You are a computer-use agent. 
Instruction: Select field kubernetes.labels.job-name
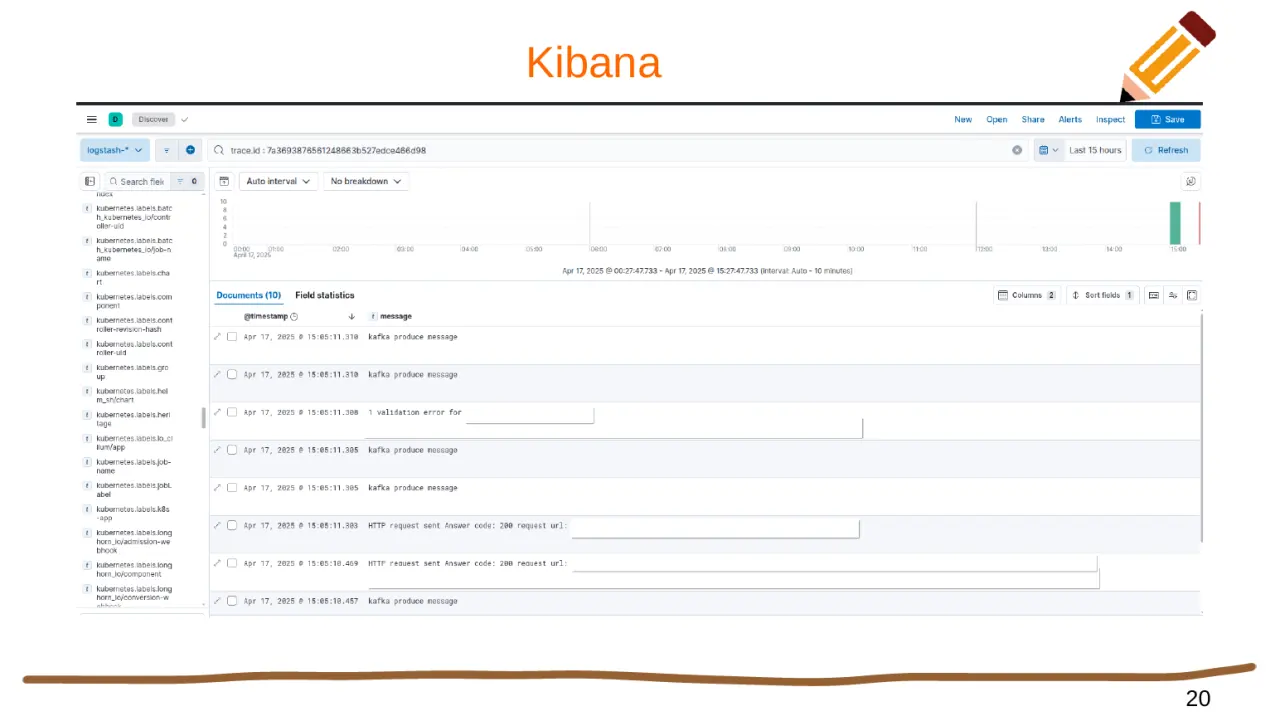point(134,466)
